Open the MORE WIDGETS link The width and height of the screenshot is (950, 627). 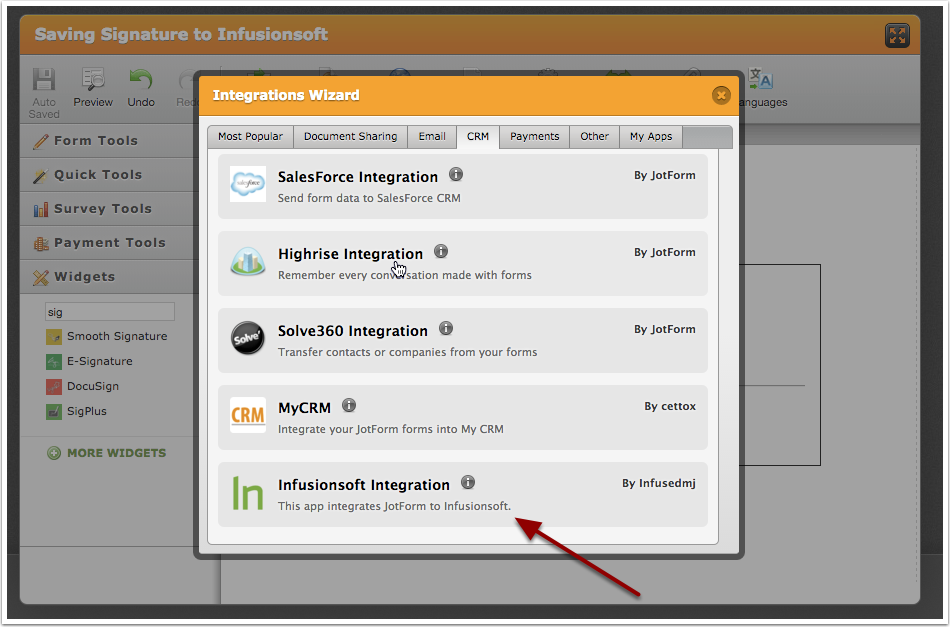(116, 453)
